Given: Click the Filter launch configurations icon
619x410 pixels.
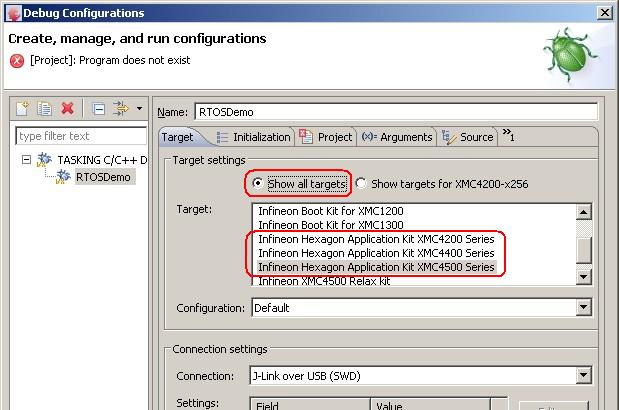Looking at the screenshot, I should tap(120, 108).
